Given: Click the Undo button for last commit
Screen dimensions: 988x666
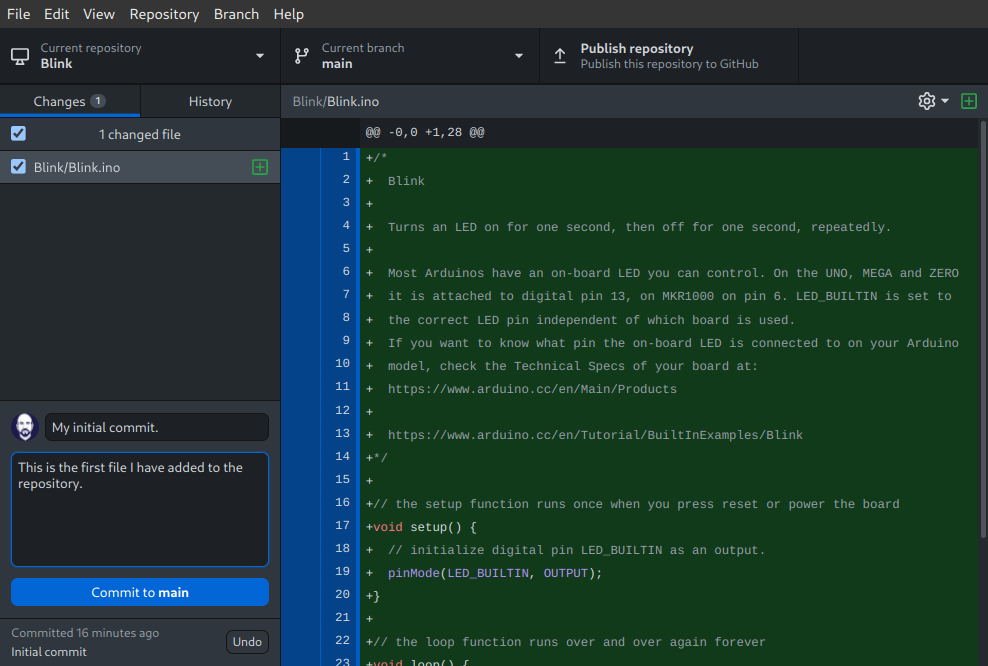Looking at the screenshot, I should click(x=247, y=641).
